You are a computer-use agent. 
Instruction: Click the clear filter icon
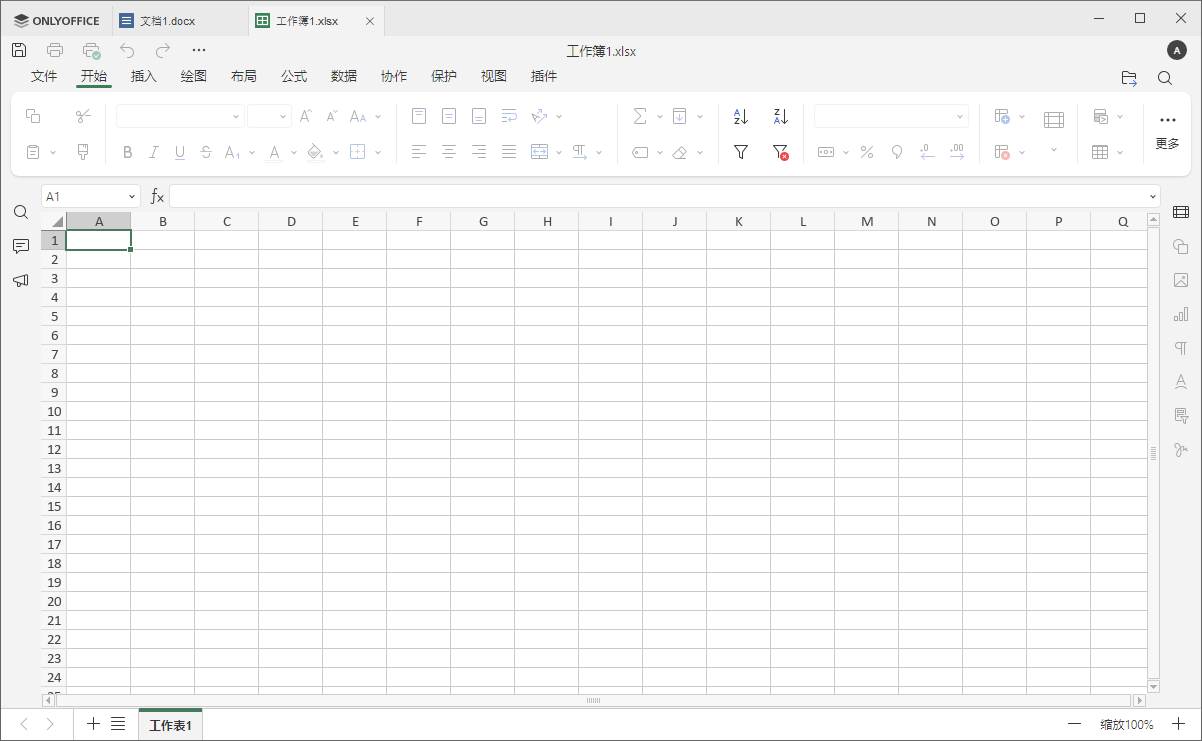(x=781, y=152)
